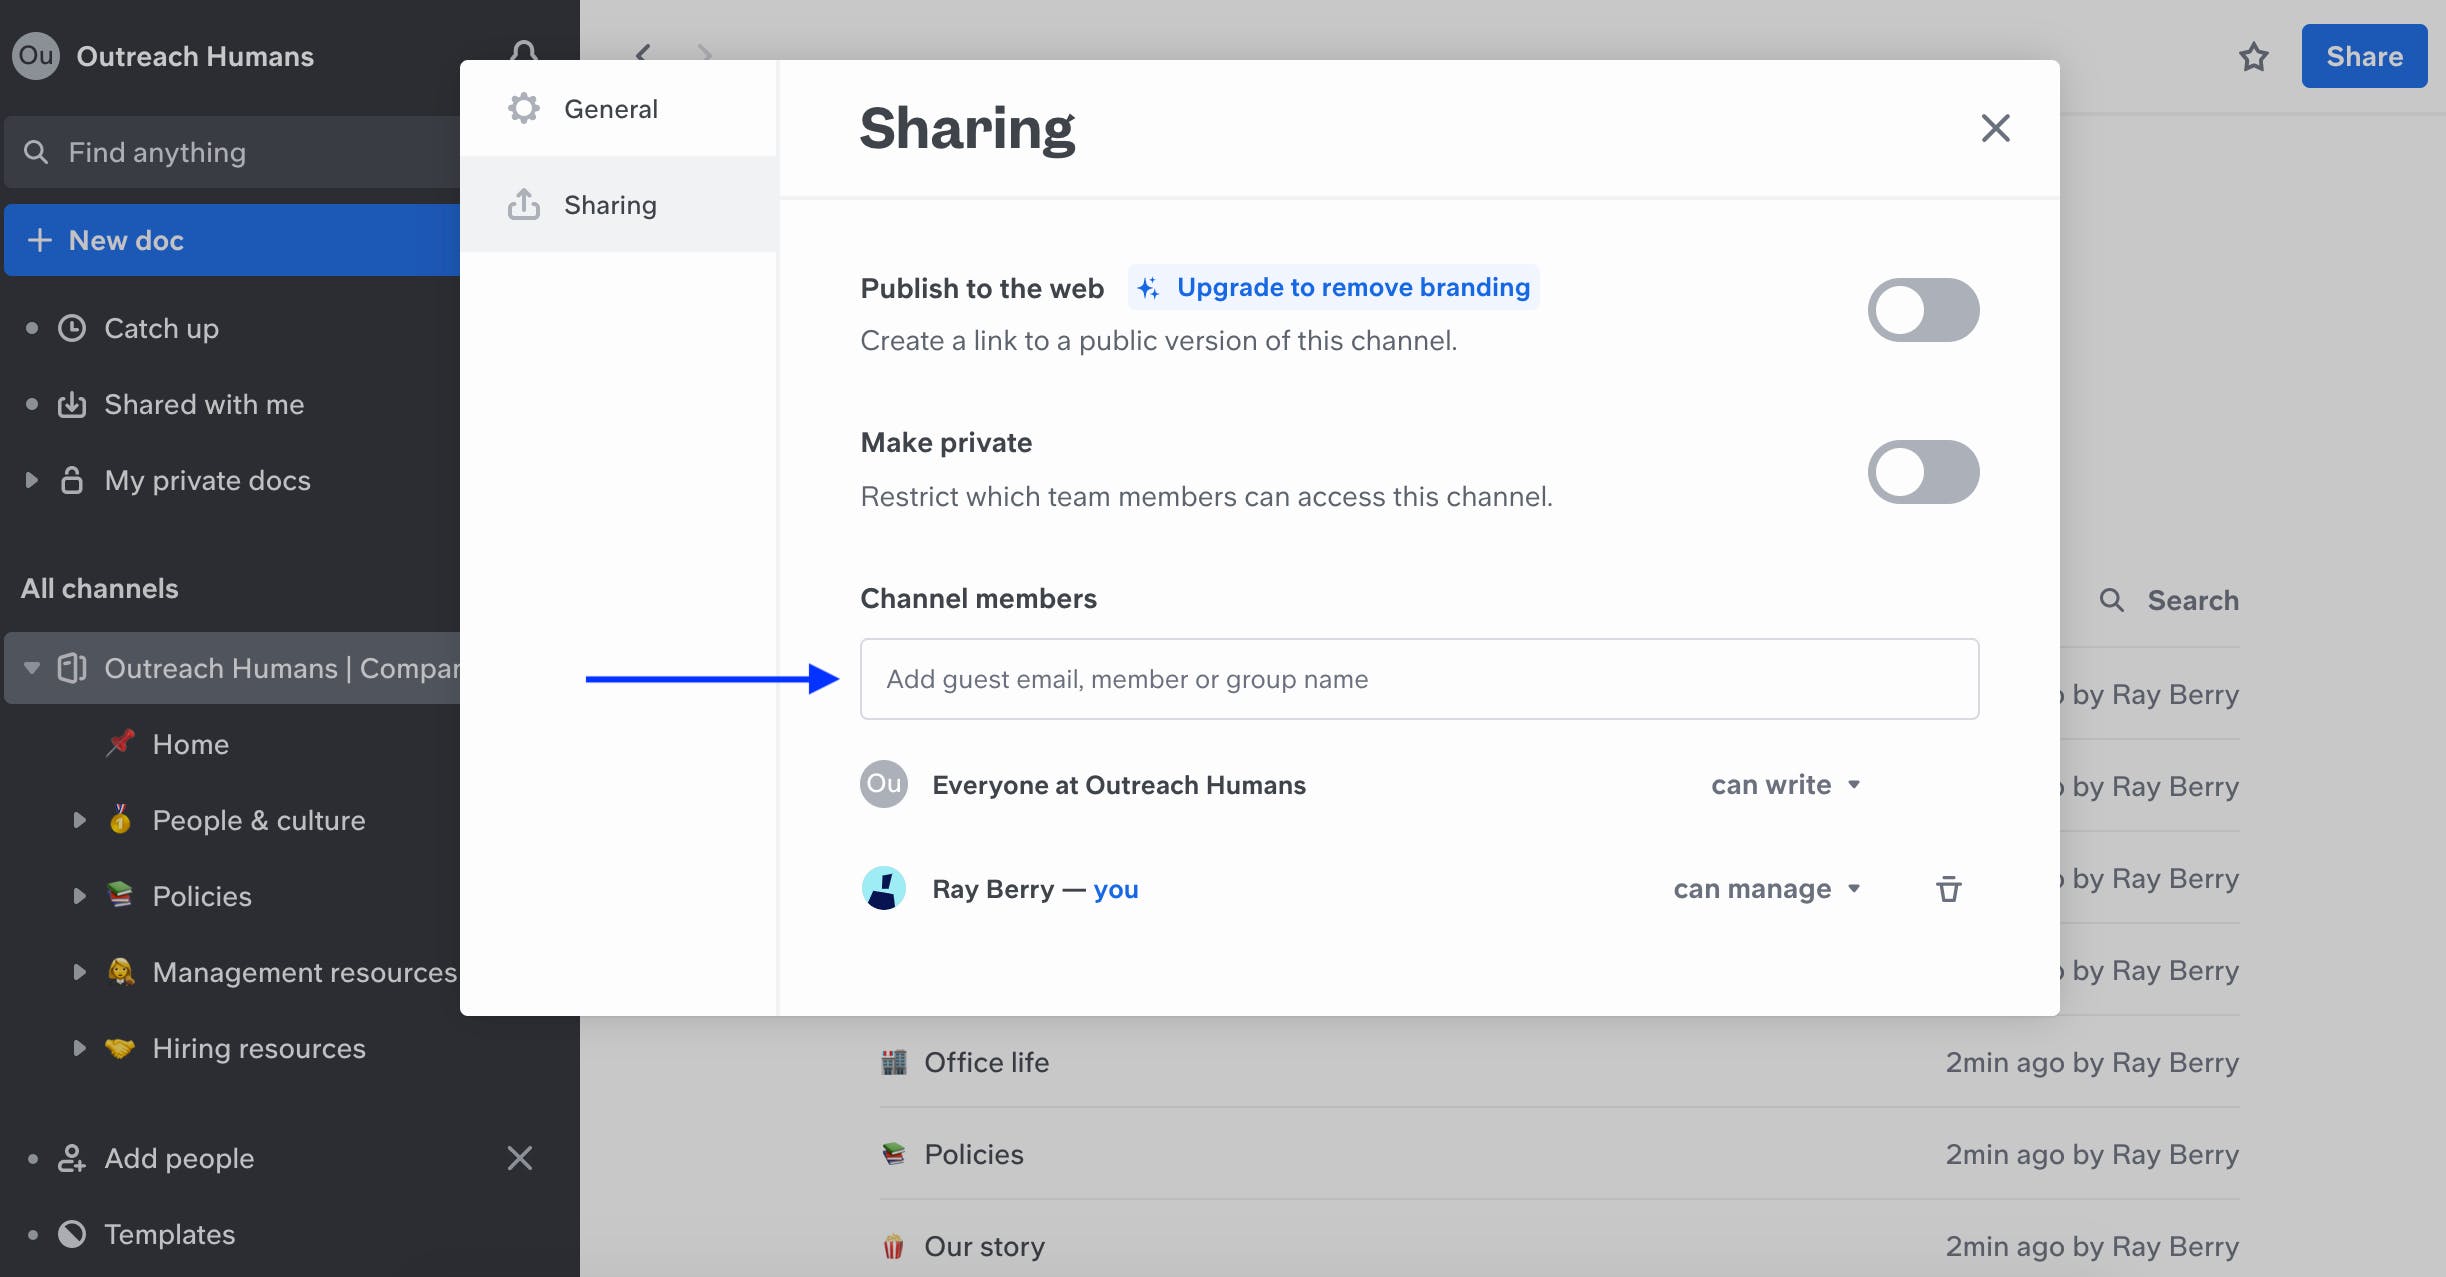Screen dimensions: 2446x1277
Task: Open Catch up in sidebar
Action: [161, 328]
